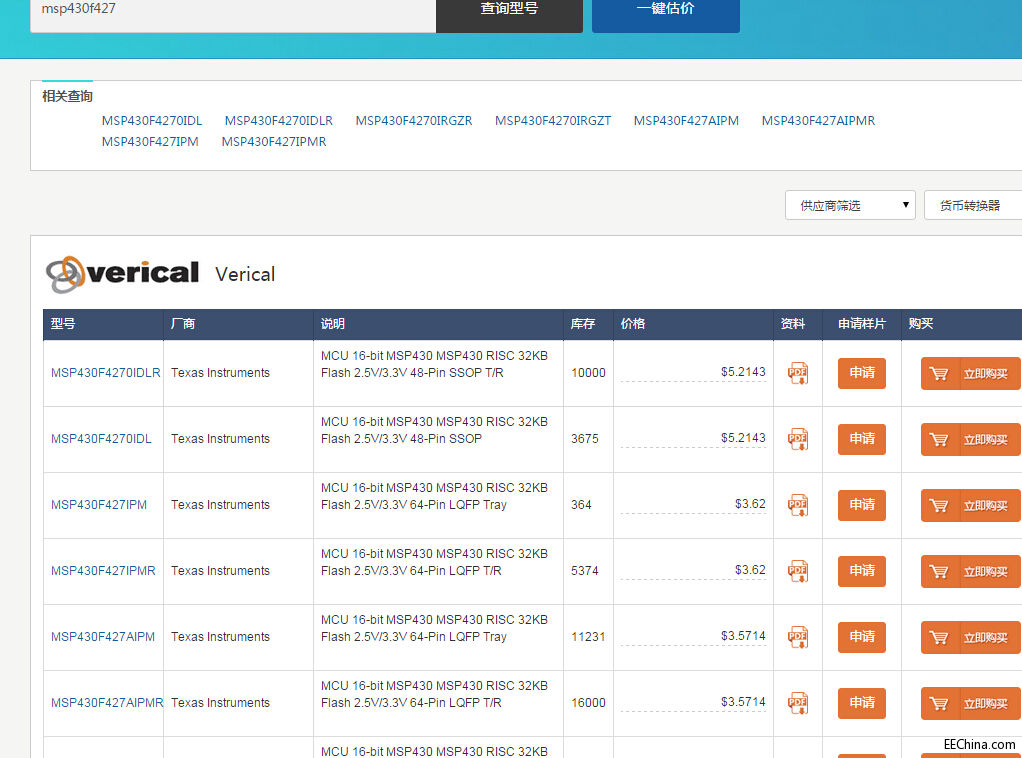1022x758 pixels.
Task: Click the $3.62 price for MSP430F427IPM
Action: [750, 504]
